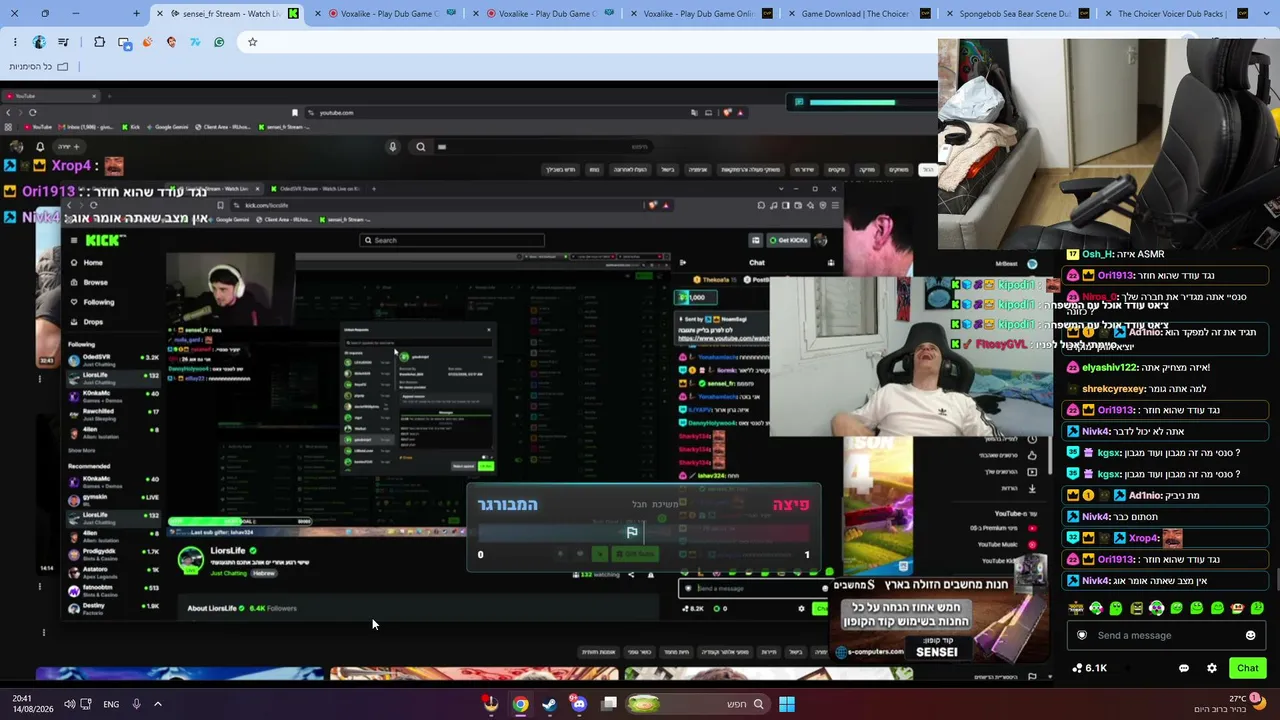The height and width of the screenshot is (720, 1280).
Task: Open the media controls toolbar icon
Action: click(64, 42)
